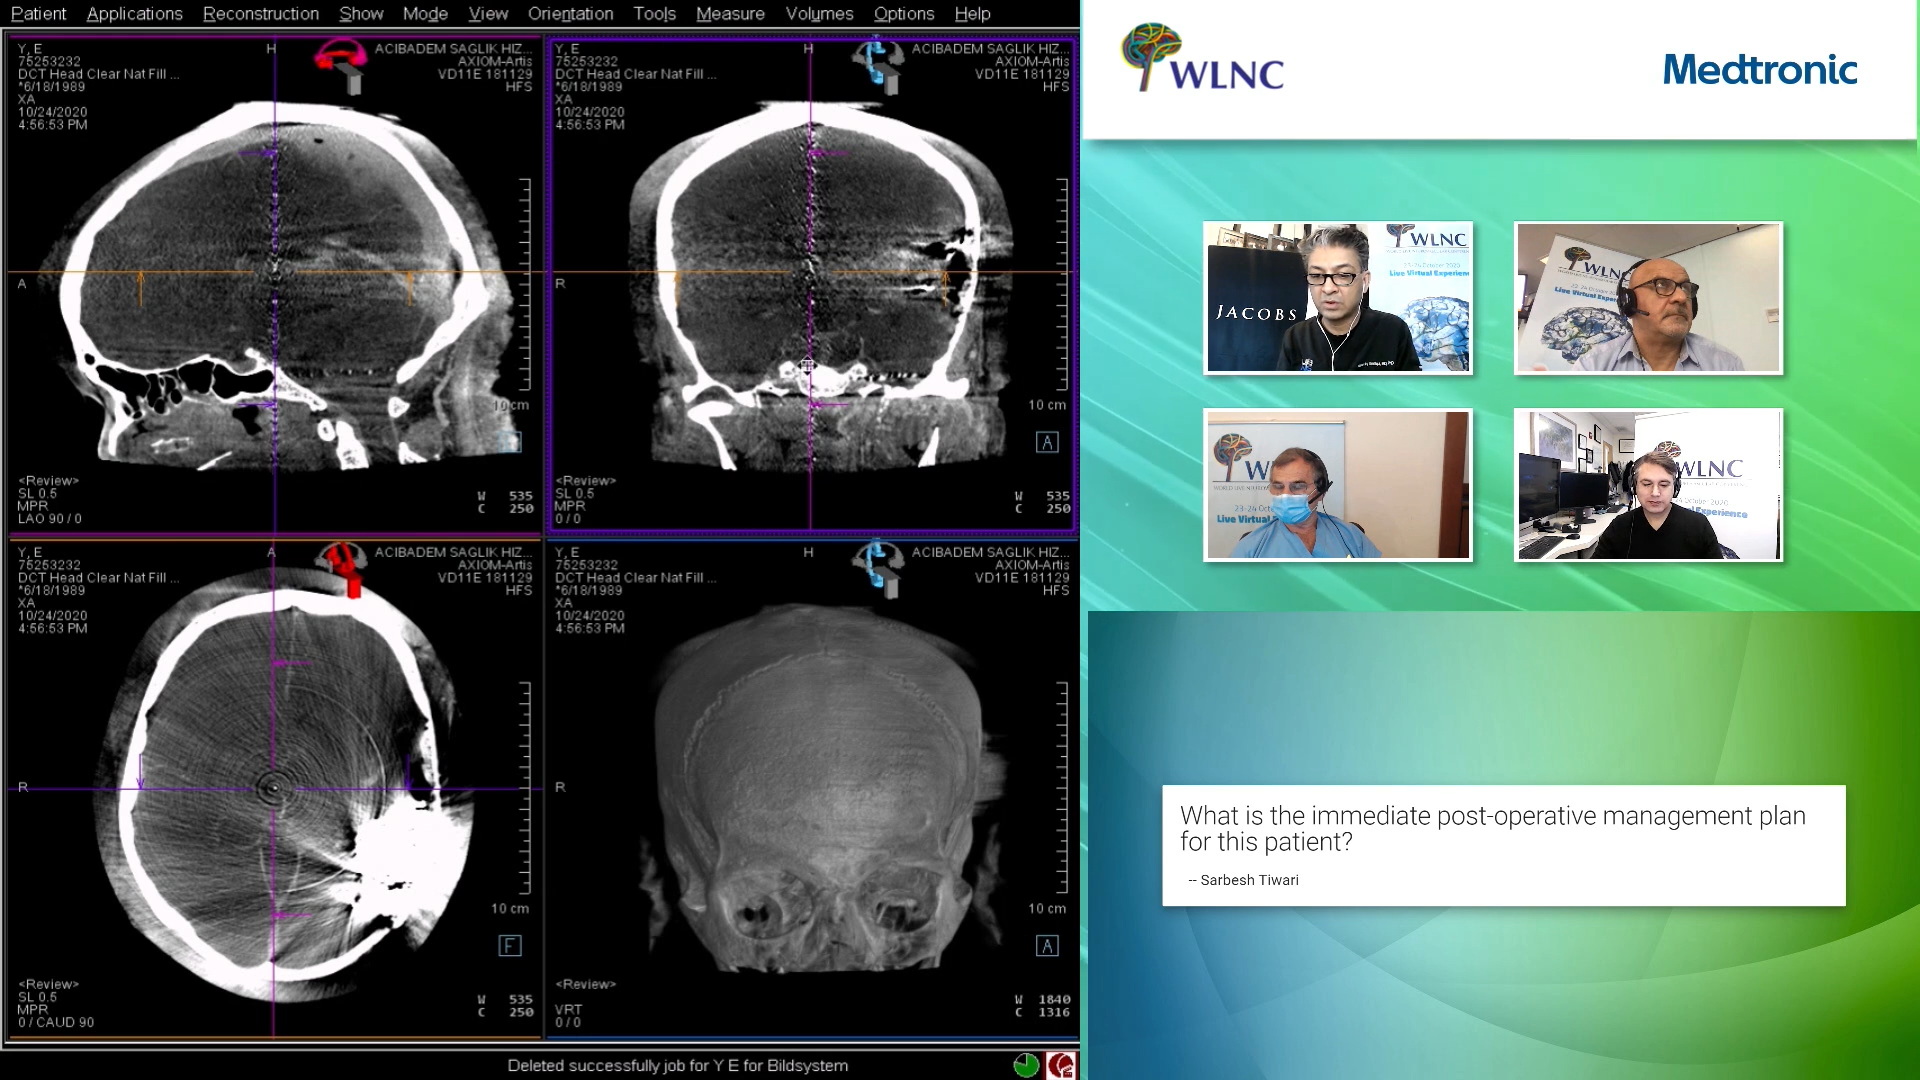
Task: Click the red C-arm icon in status bar
Action: [1061, 1065]
